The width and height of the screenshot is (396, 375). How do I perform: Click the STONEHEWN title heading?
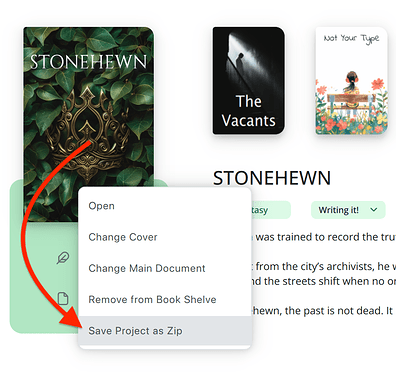pos(272,178)
